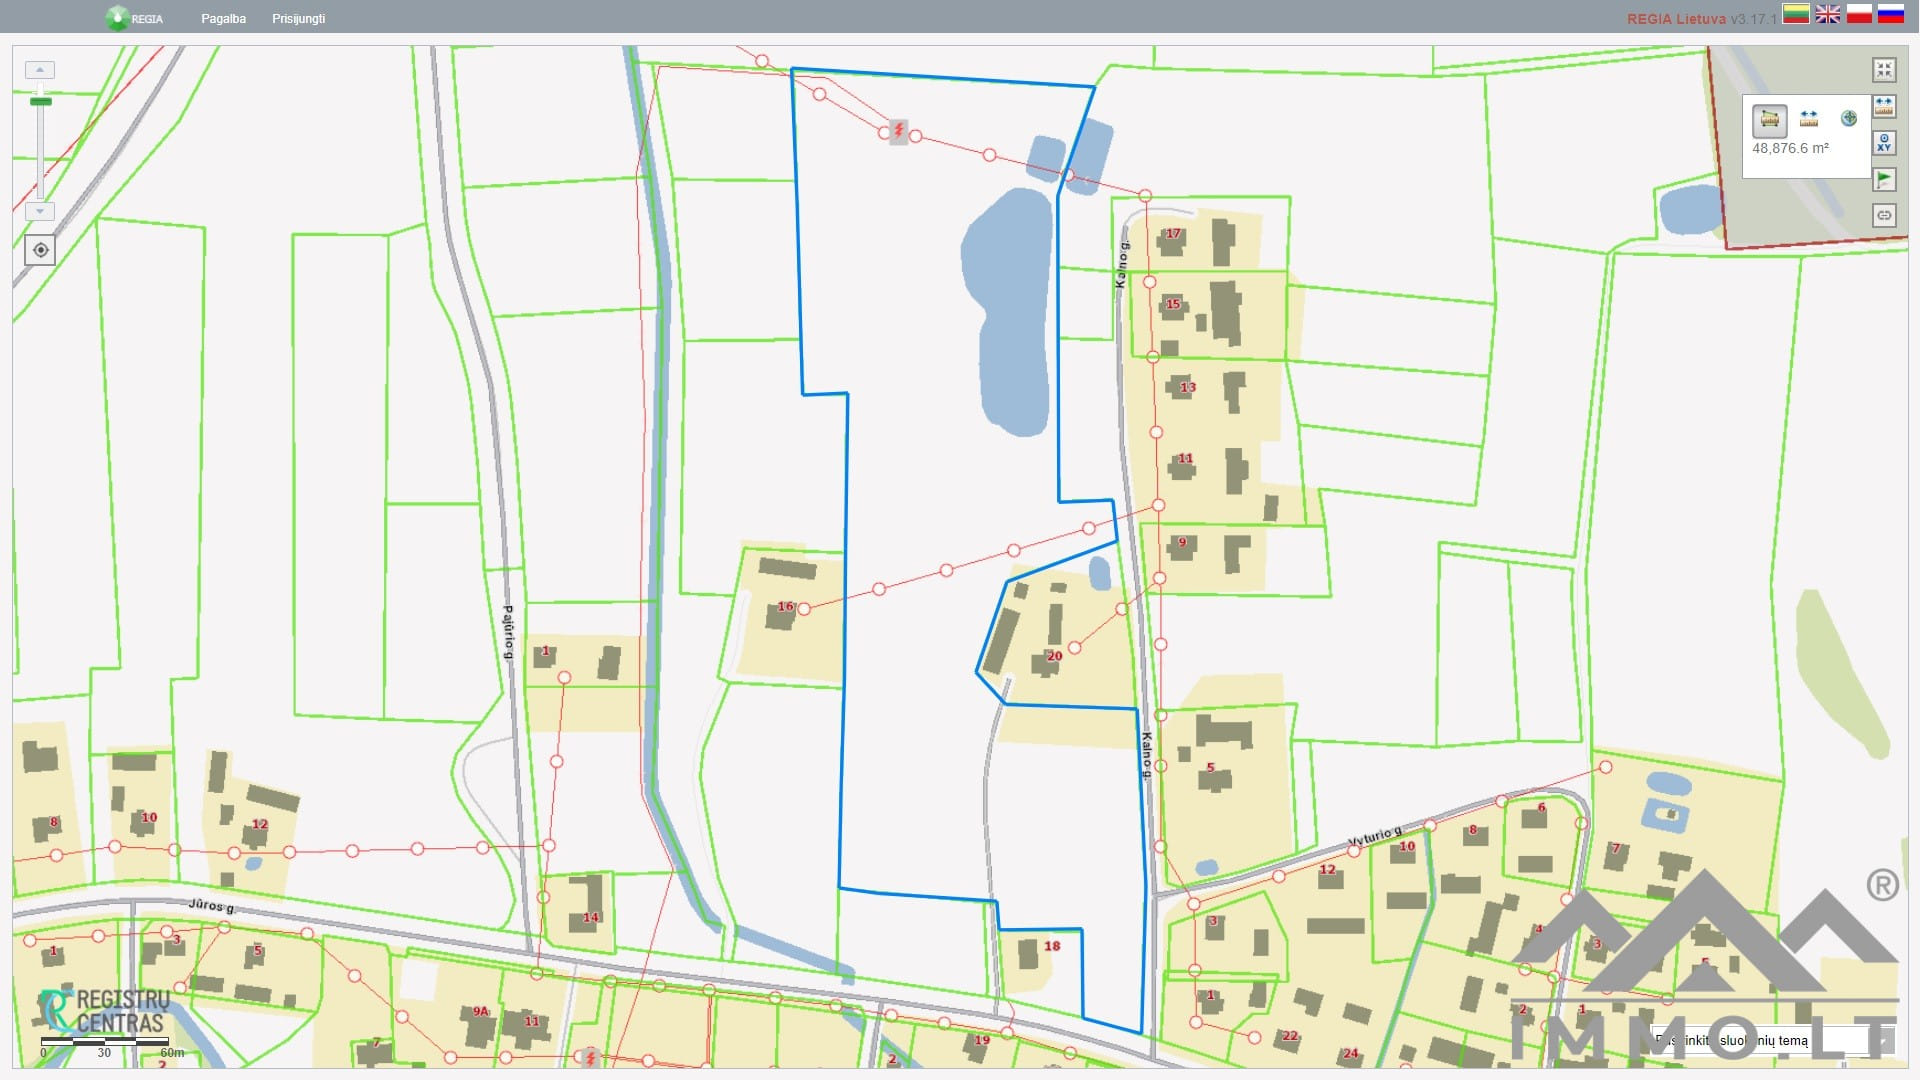1920x1080 pixels.
Task: Toggle the measurement tools panel button
Action: [x=1884, y=106]
